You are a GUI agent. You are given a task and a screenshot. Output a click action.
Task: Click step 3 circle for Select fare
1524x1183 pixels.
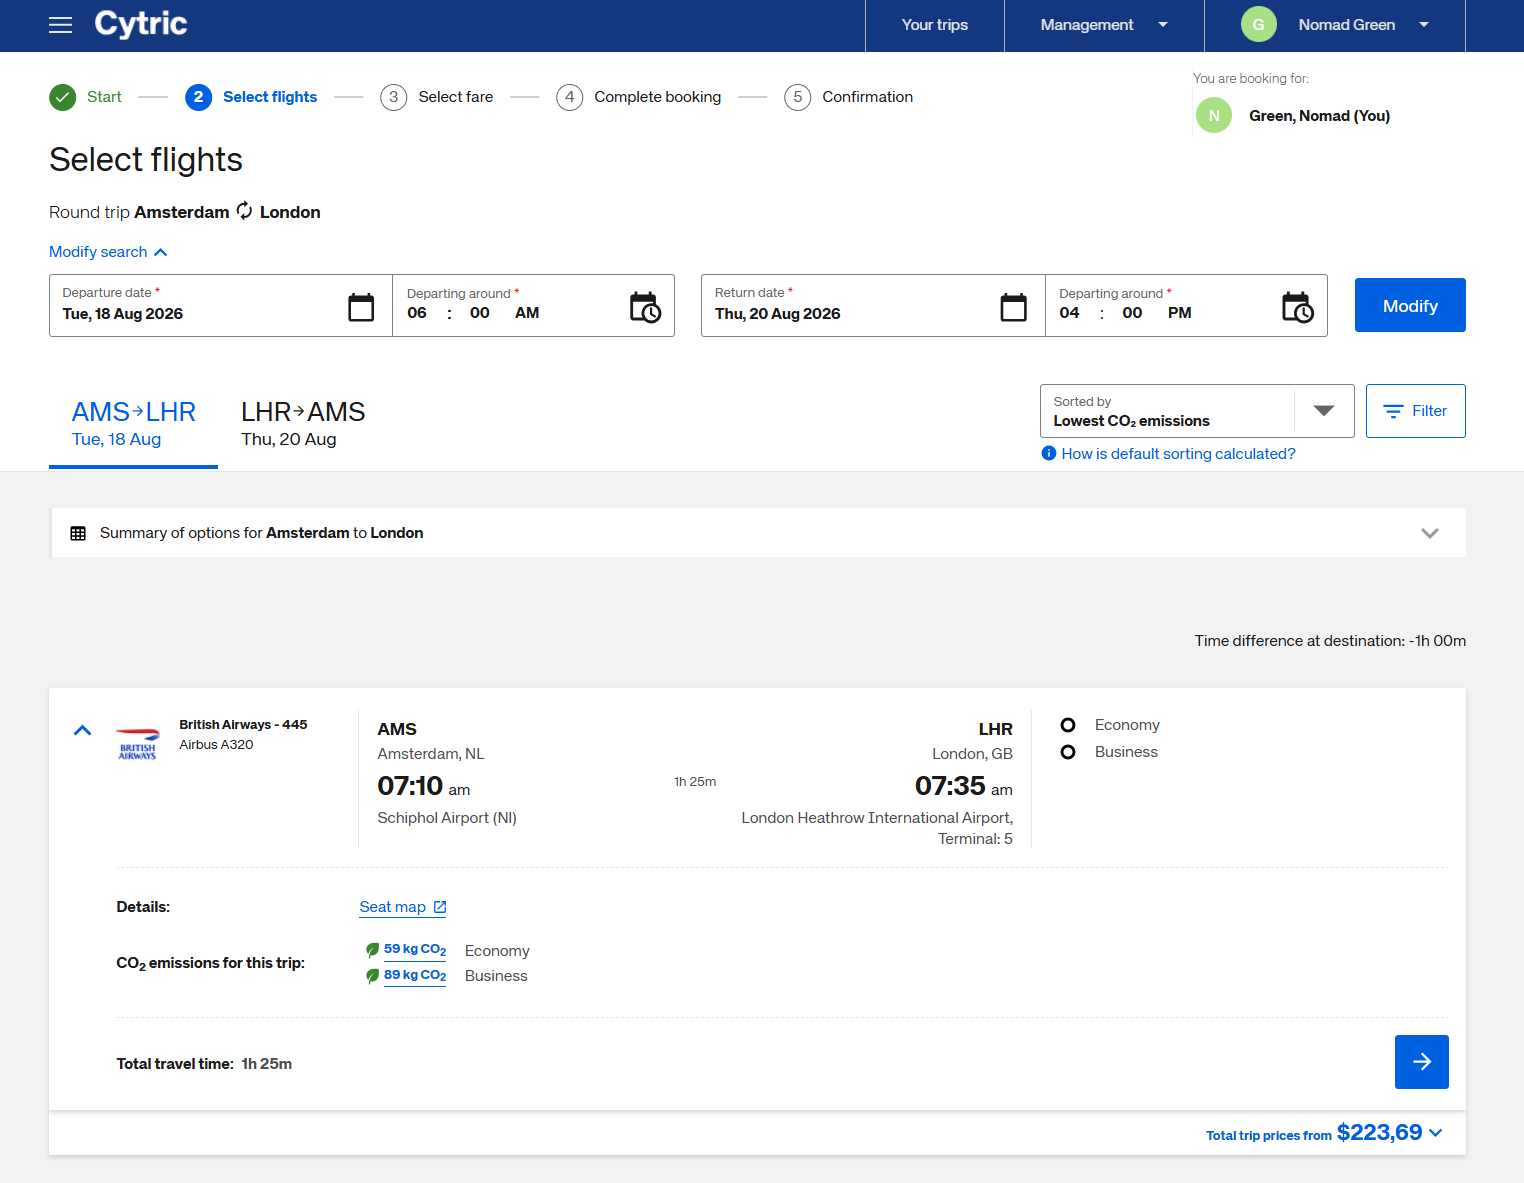393,97
